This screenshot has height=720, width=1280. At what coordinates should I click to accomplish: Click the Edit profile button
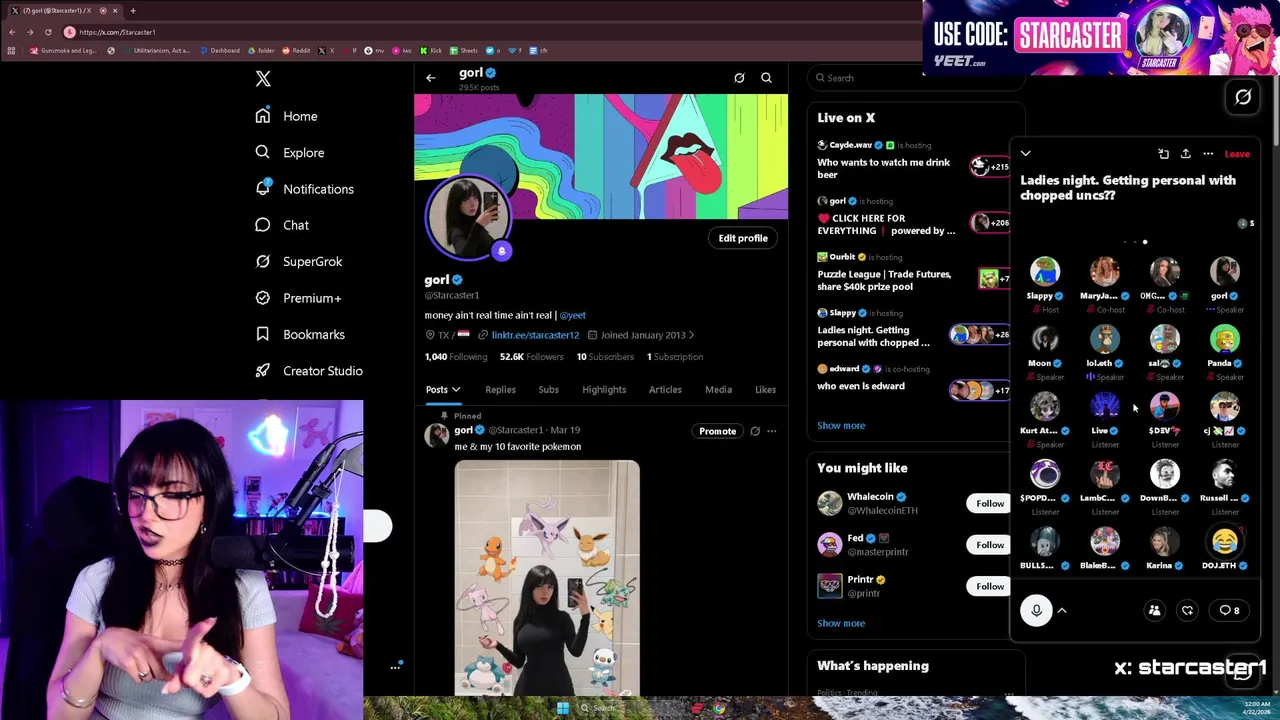(743, 238)
